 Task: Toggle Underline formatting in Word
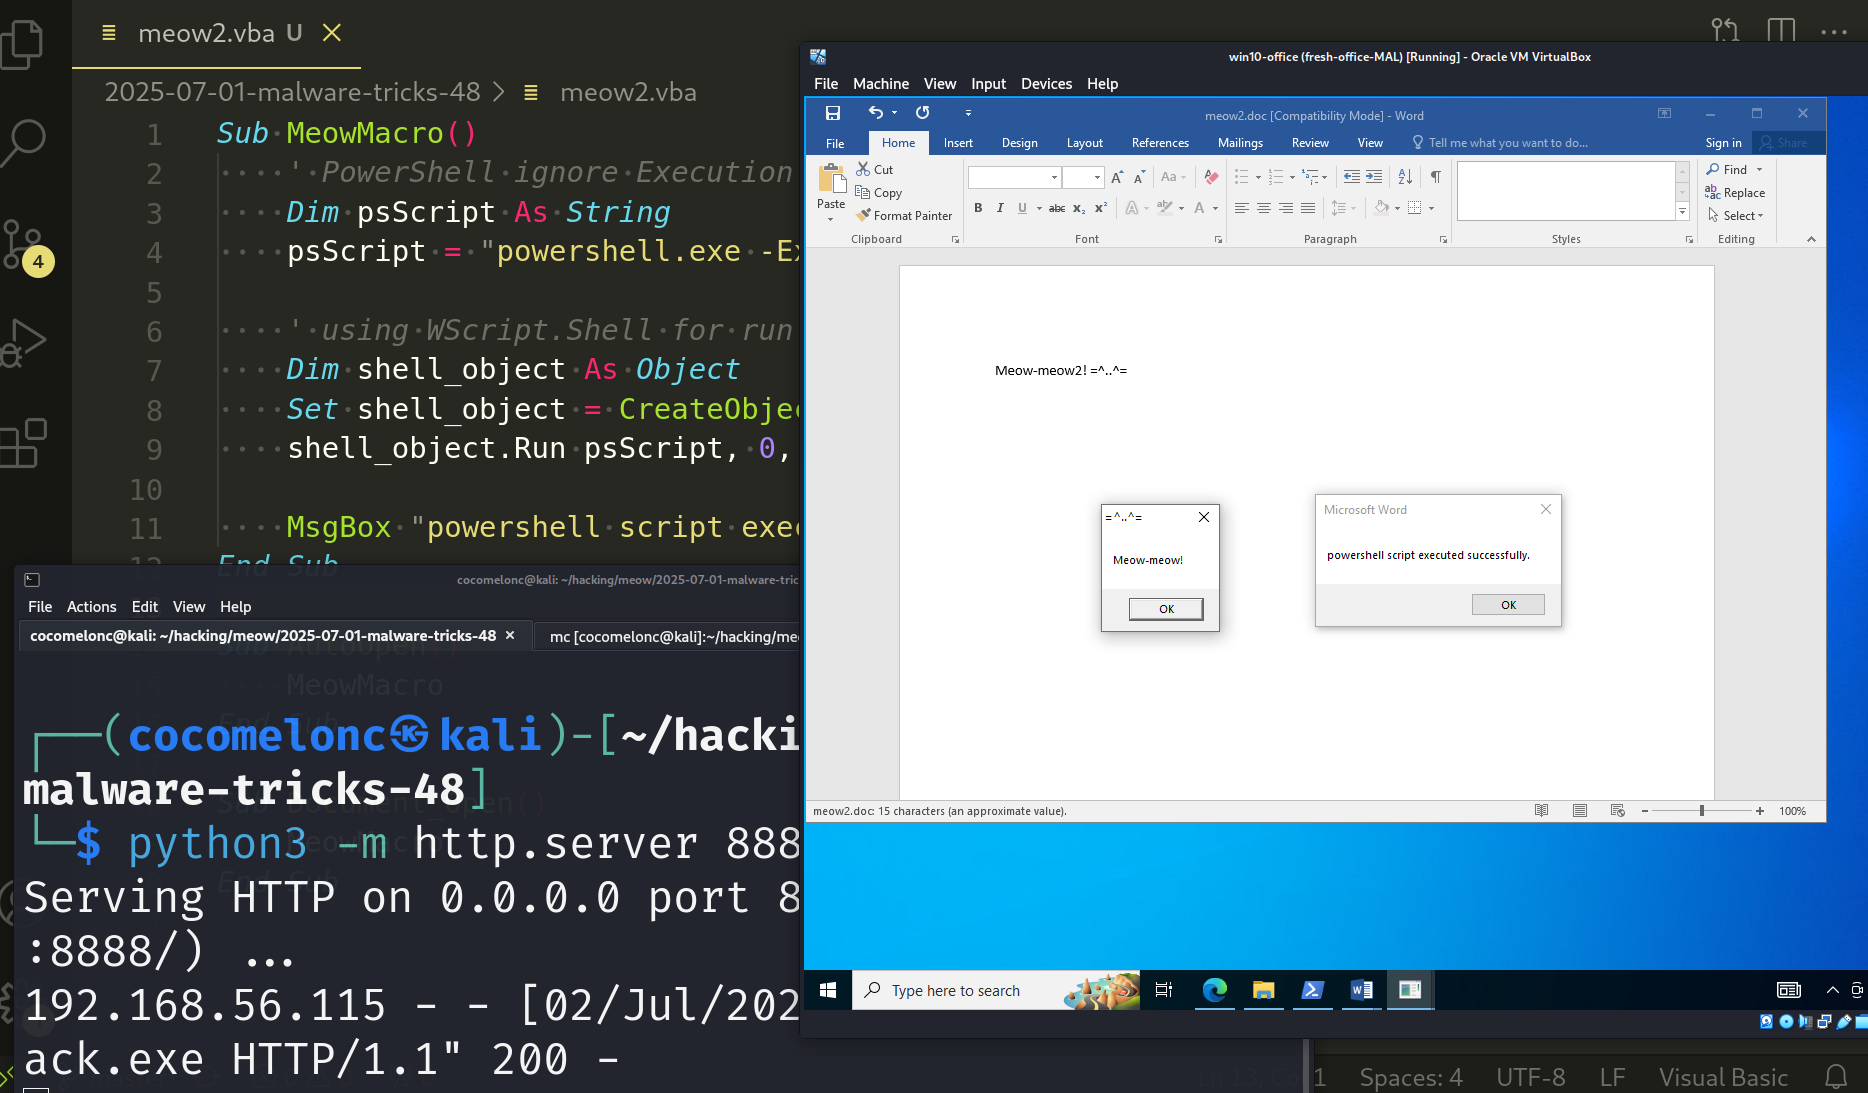tap(1022, 208)
